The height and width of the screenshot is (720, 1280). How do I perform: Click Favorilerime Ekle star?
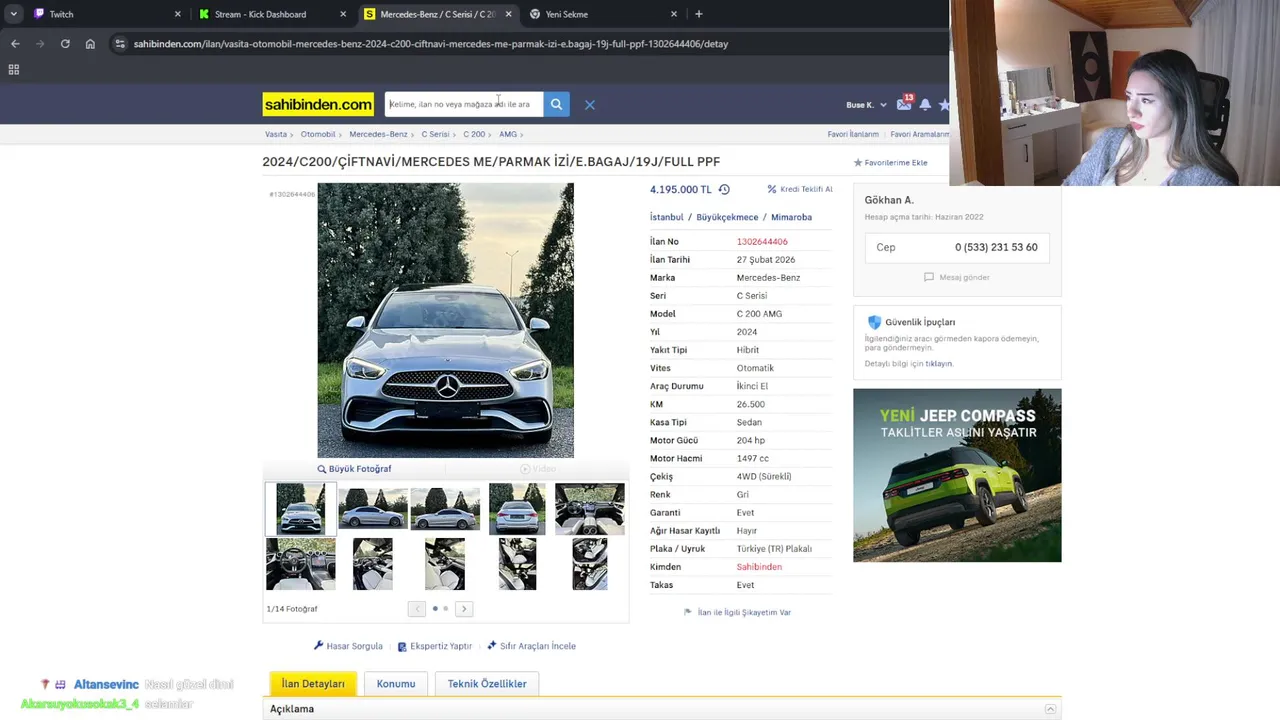890,162
